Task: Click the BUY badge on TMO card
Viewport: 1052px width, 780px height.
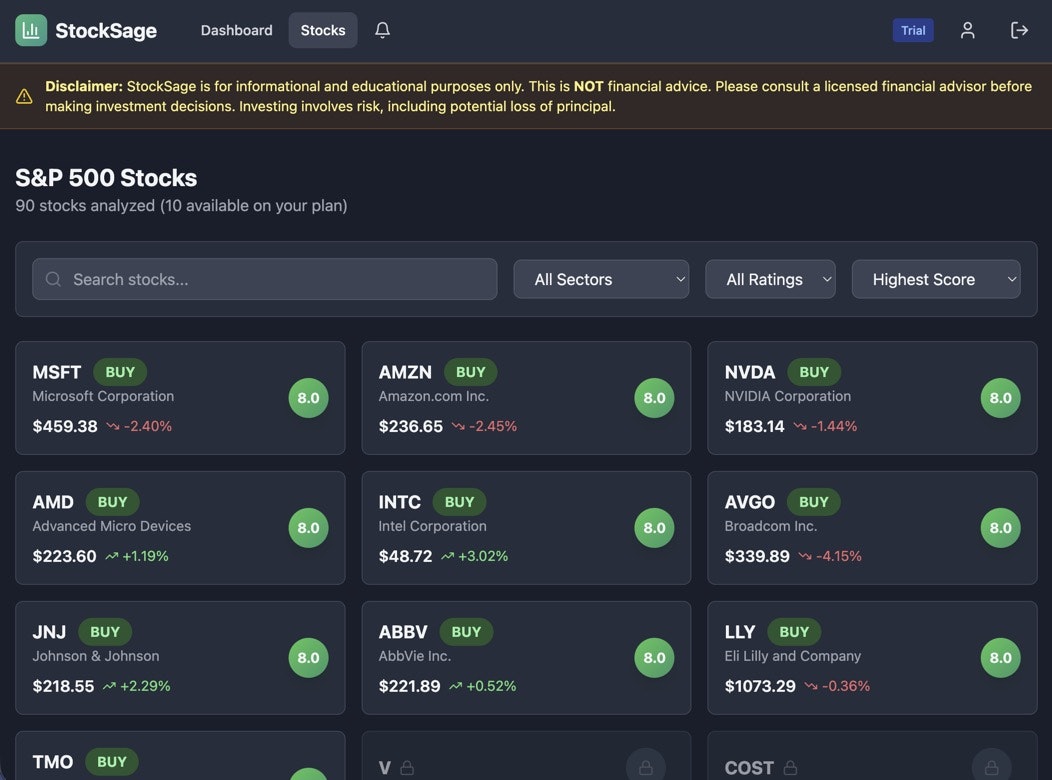Action: coord(112,761)
